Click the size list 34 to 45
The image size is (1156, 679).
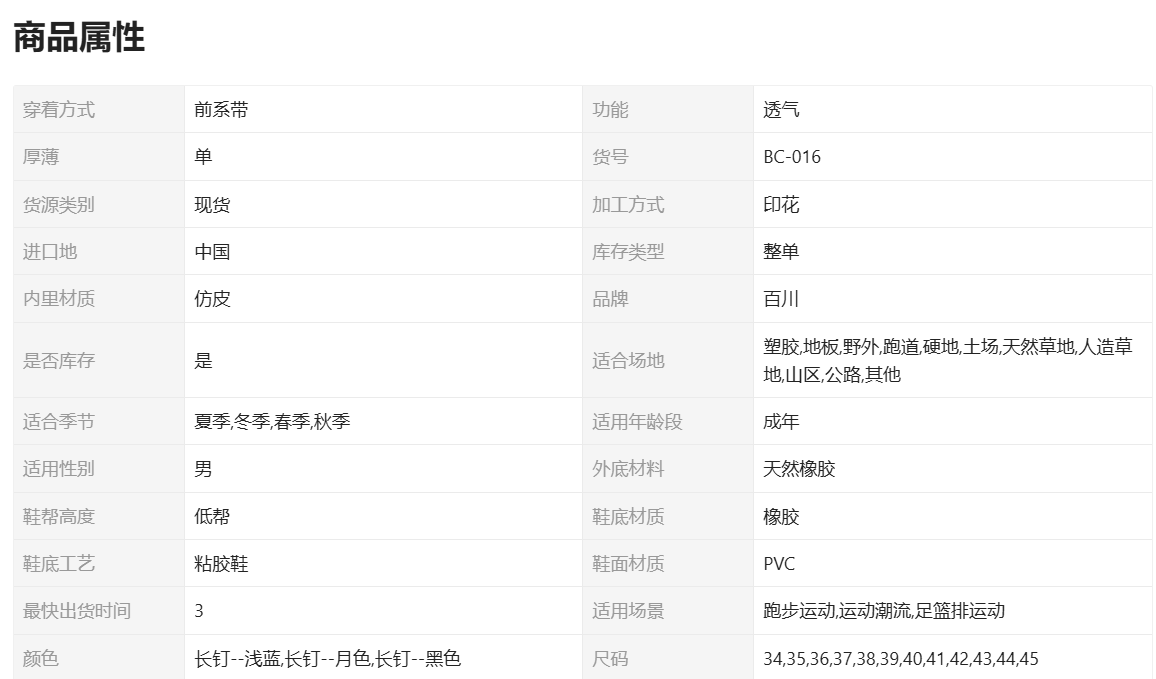pyautogui.click(x=900, y=659)
